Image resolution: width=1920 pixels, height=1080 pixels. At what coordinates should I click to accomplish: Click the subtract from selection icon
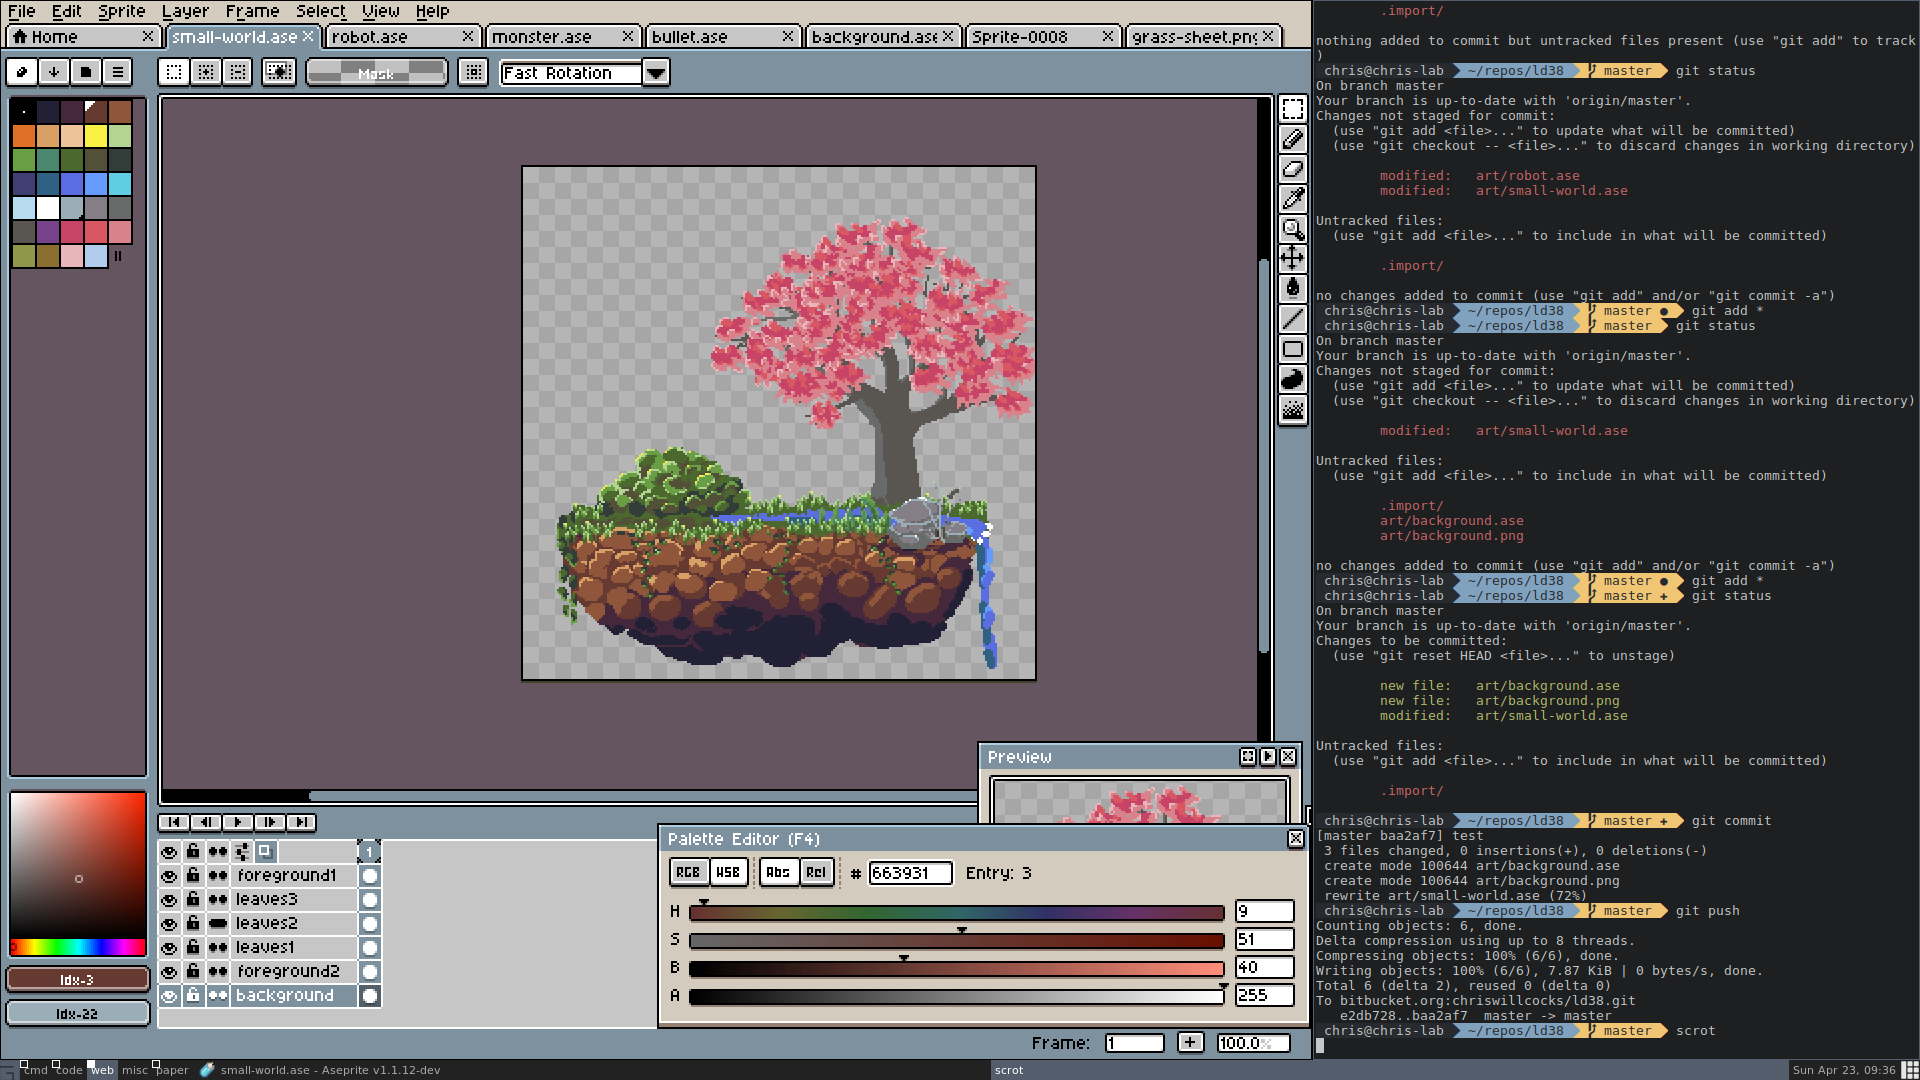pos(238,72)
